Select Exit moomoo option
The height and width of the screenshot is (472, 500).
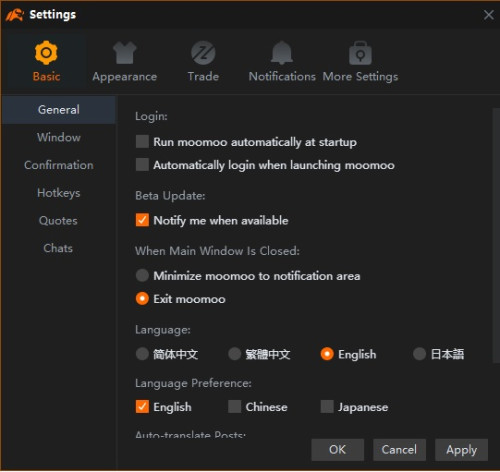(x=142, y=299)
